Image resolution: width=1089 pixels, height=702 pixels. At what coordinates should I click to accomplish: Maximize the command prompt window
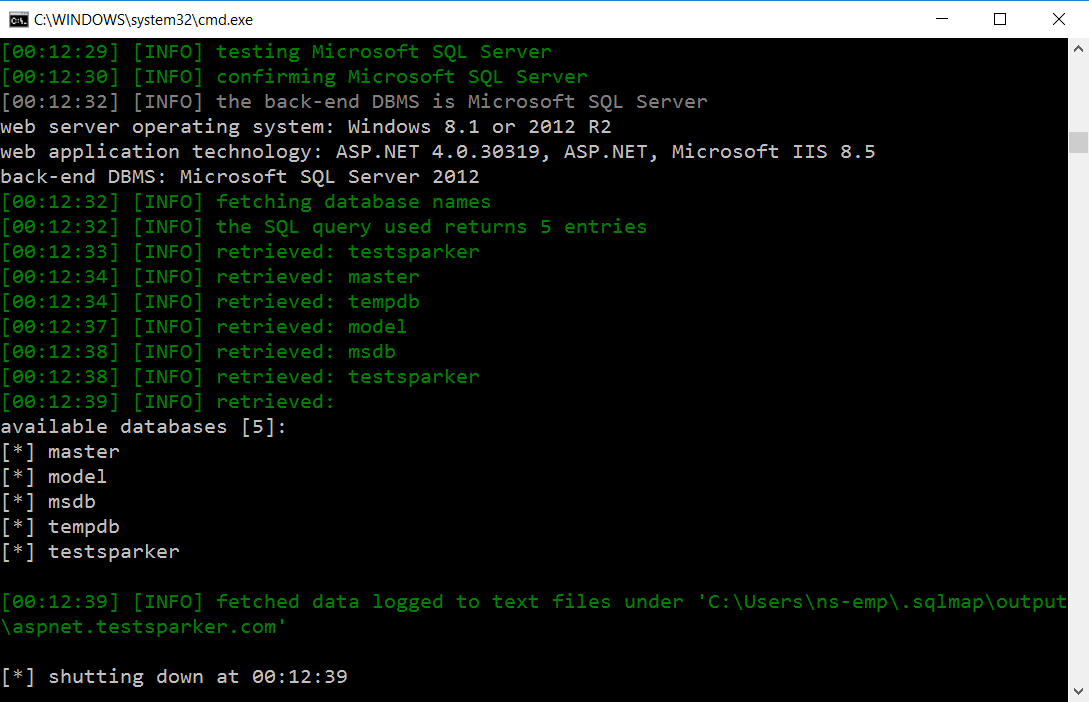pyautogui.click(x=1000, y=19)
